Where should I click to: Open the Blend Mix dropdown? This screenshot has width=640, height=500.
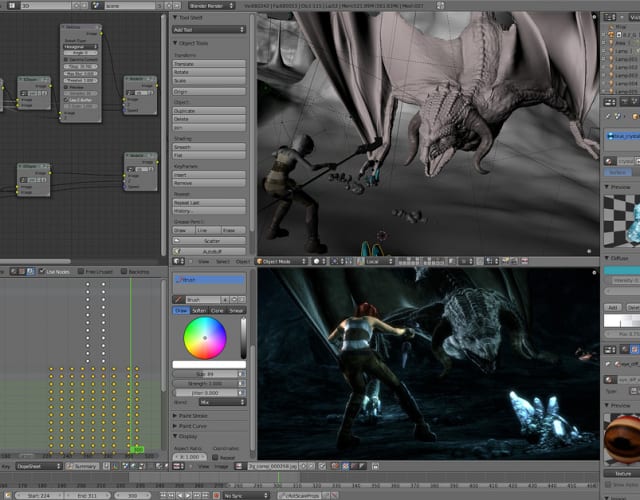pos(222,402)
